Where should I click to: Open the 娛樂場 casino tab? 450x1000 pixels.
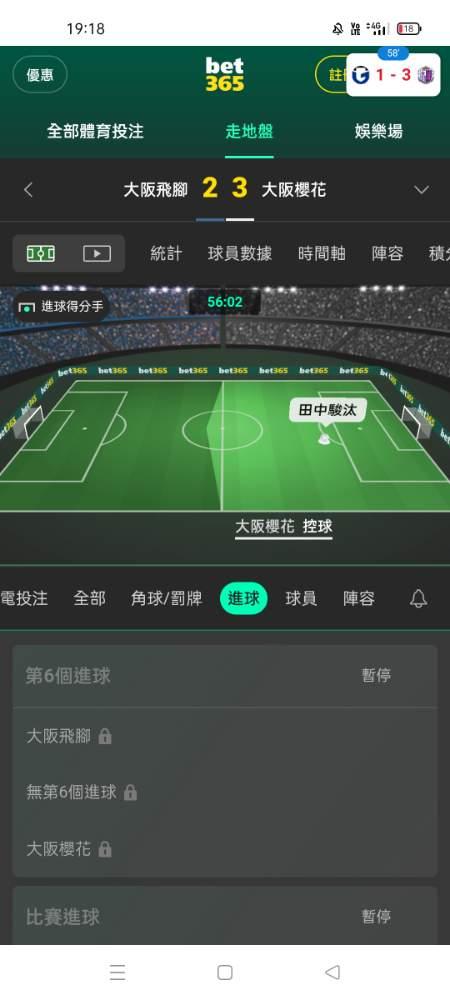coord(379,131)
